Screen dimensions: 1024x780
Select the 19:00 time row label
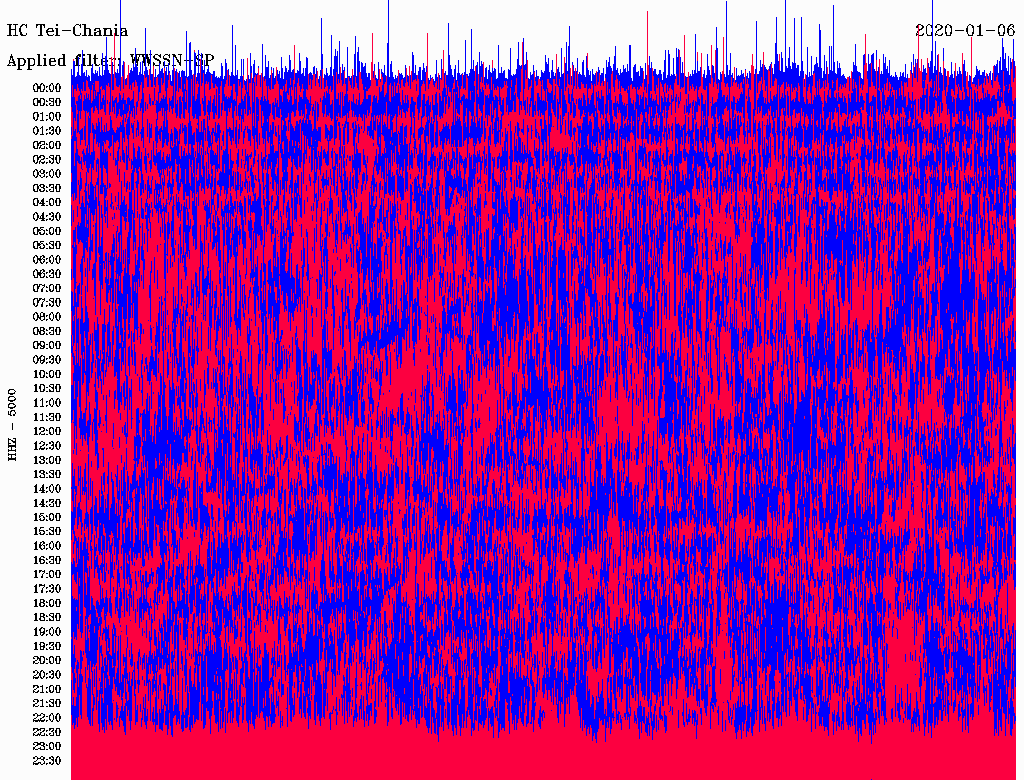[x=47, y=632]
